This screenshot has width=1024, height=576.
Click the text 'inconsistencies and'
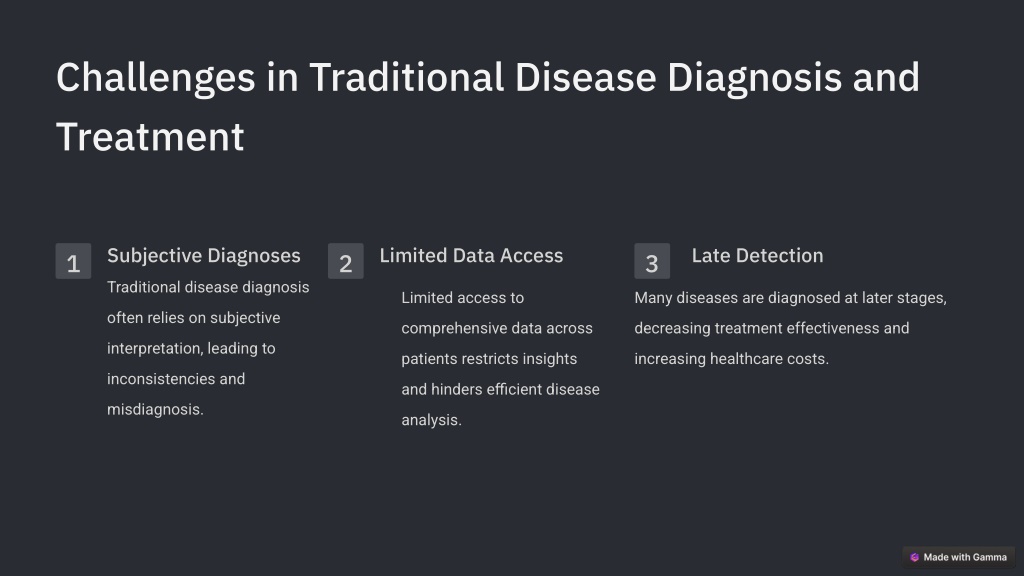[176, 379]
